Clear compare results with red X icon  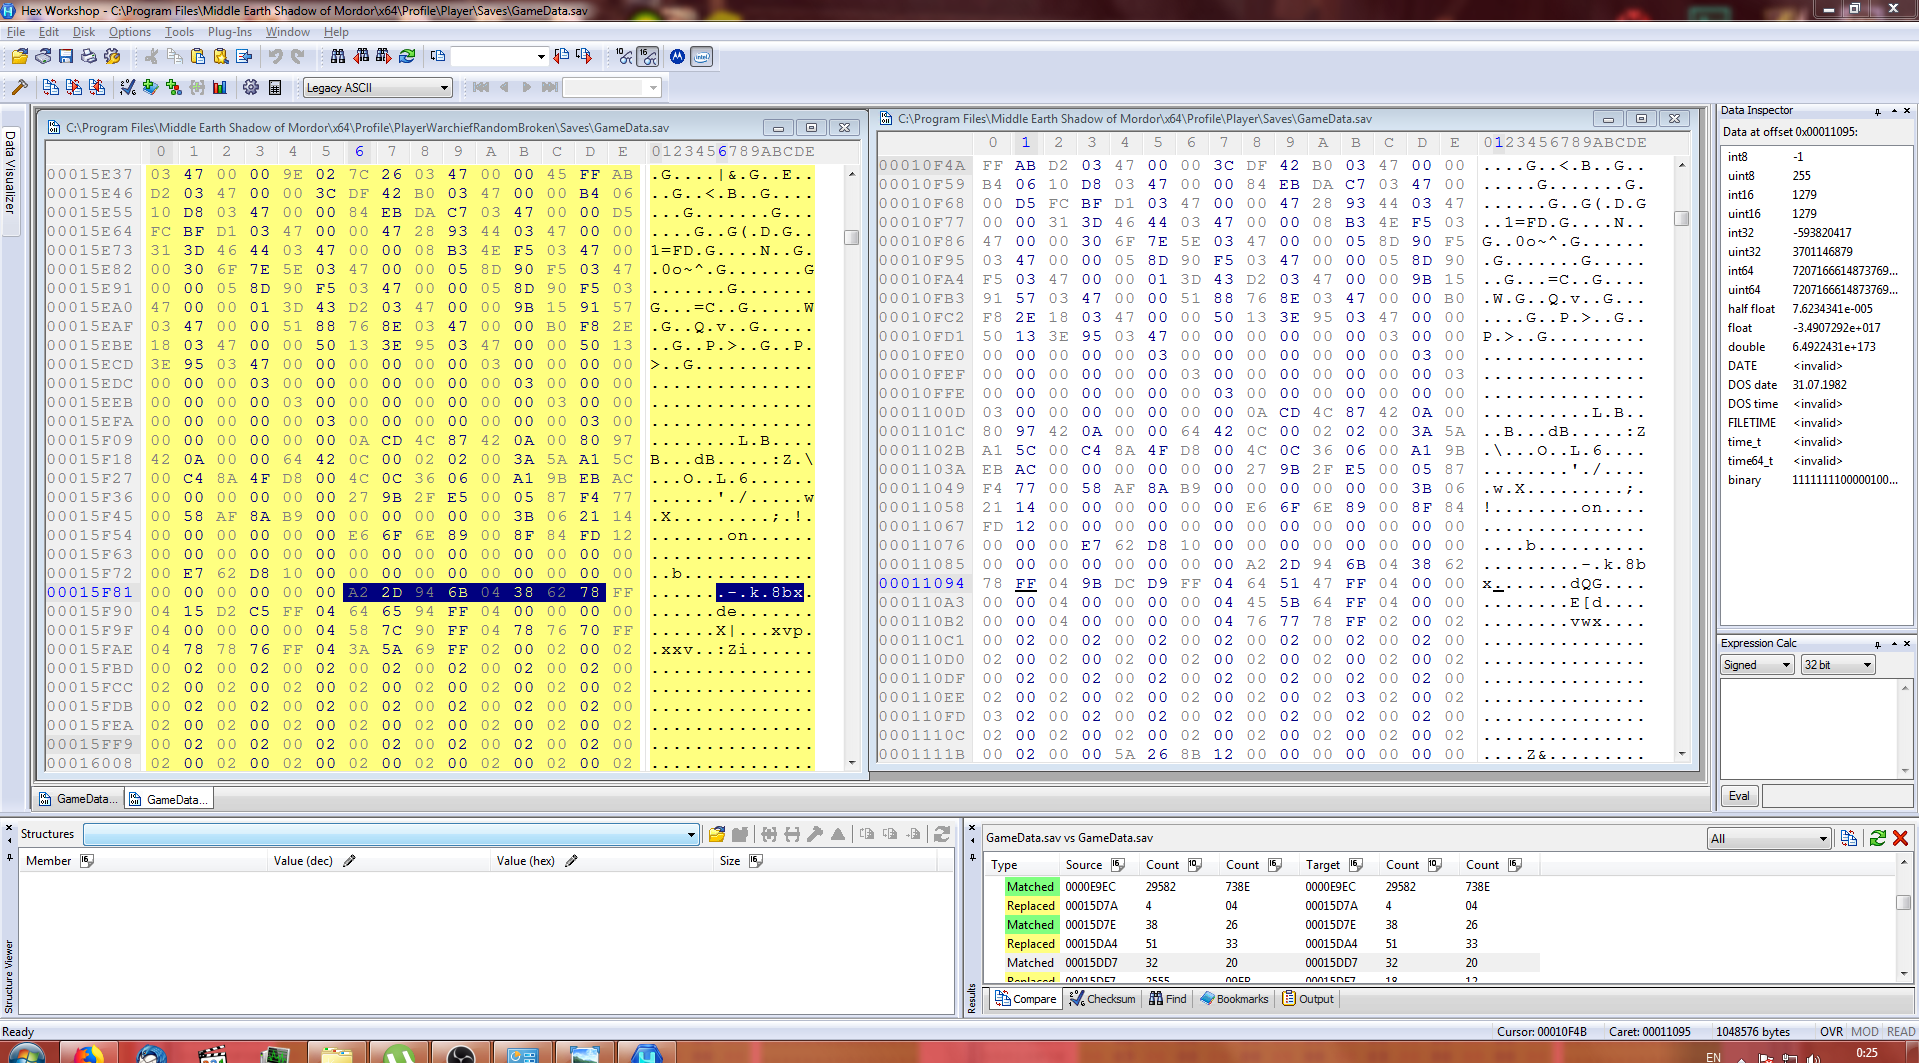[1900, 838]
